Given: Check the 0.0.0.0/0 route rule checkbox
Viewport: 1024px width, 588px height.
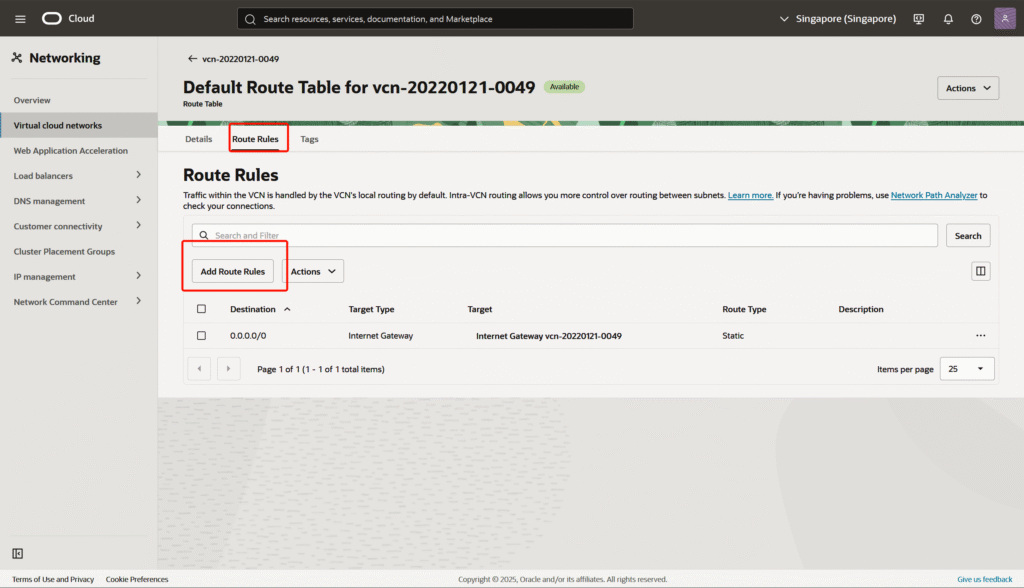Looking at the screenshot, I should click(202, 336).
